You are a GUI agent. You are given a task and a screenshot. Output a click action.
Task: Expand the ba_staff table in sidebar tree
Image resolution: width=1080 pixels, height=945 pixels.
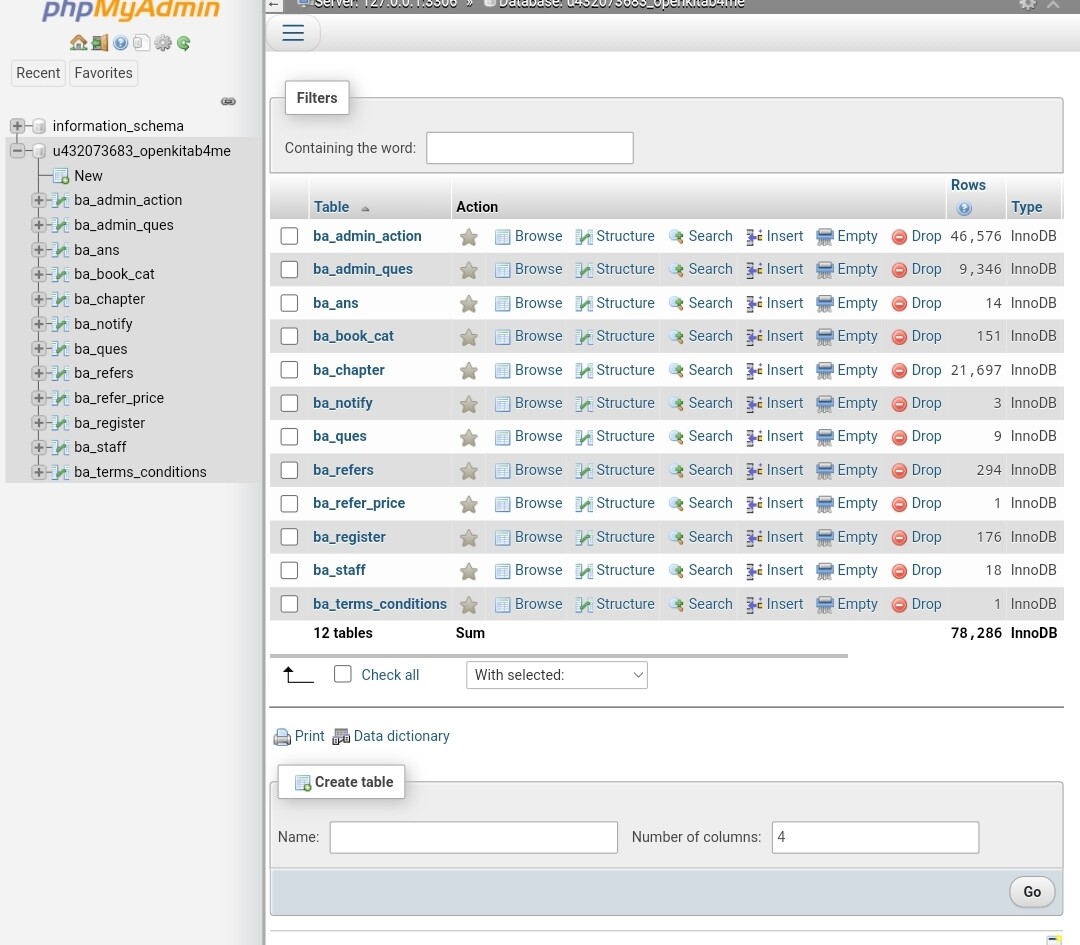coord(39,447)
